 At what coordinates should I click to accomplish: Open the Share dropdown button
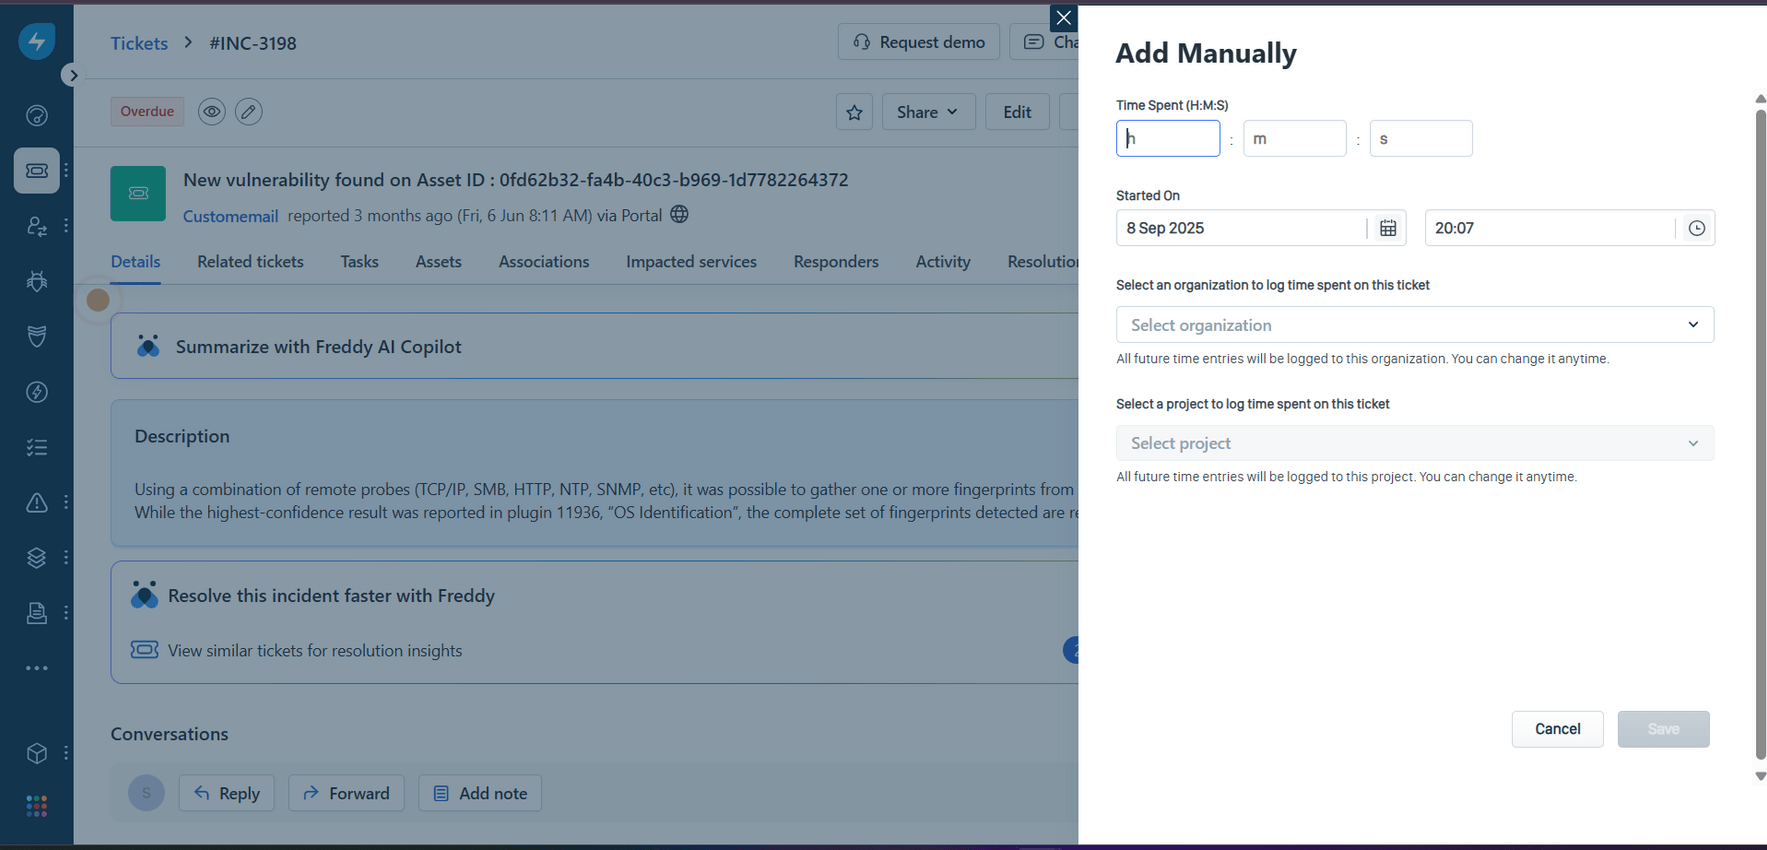click(x=928, y=112)
